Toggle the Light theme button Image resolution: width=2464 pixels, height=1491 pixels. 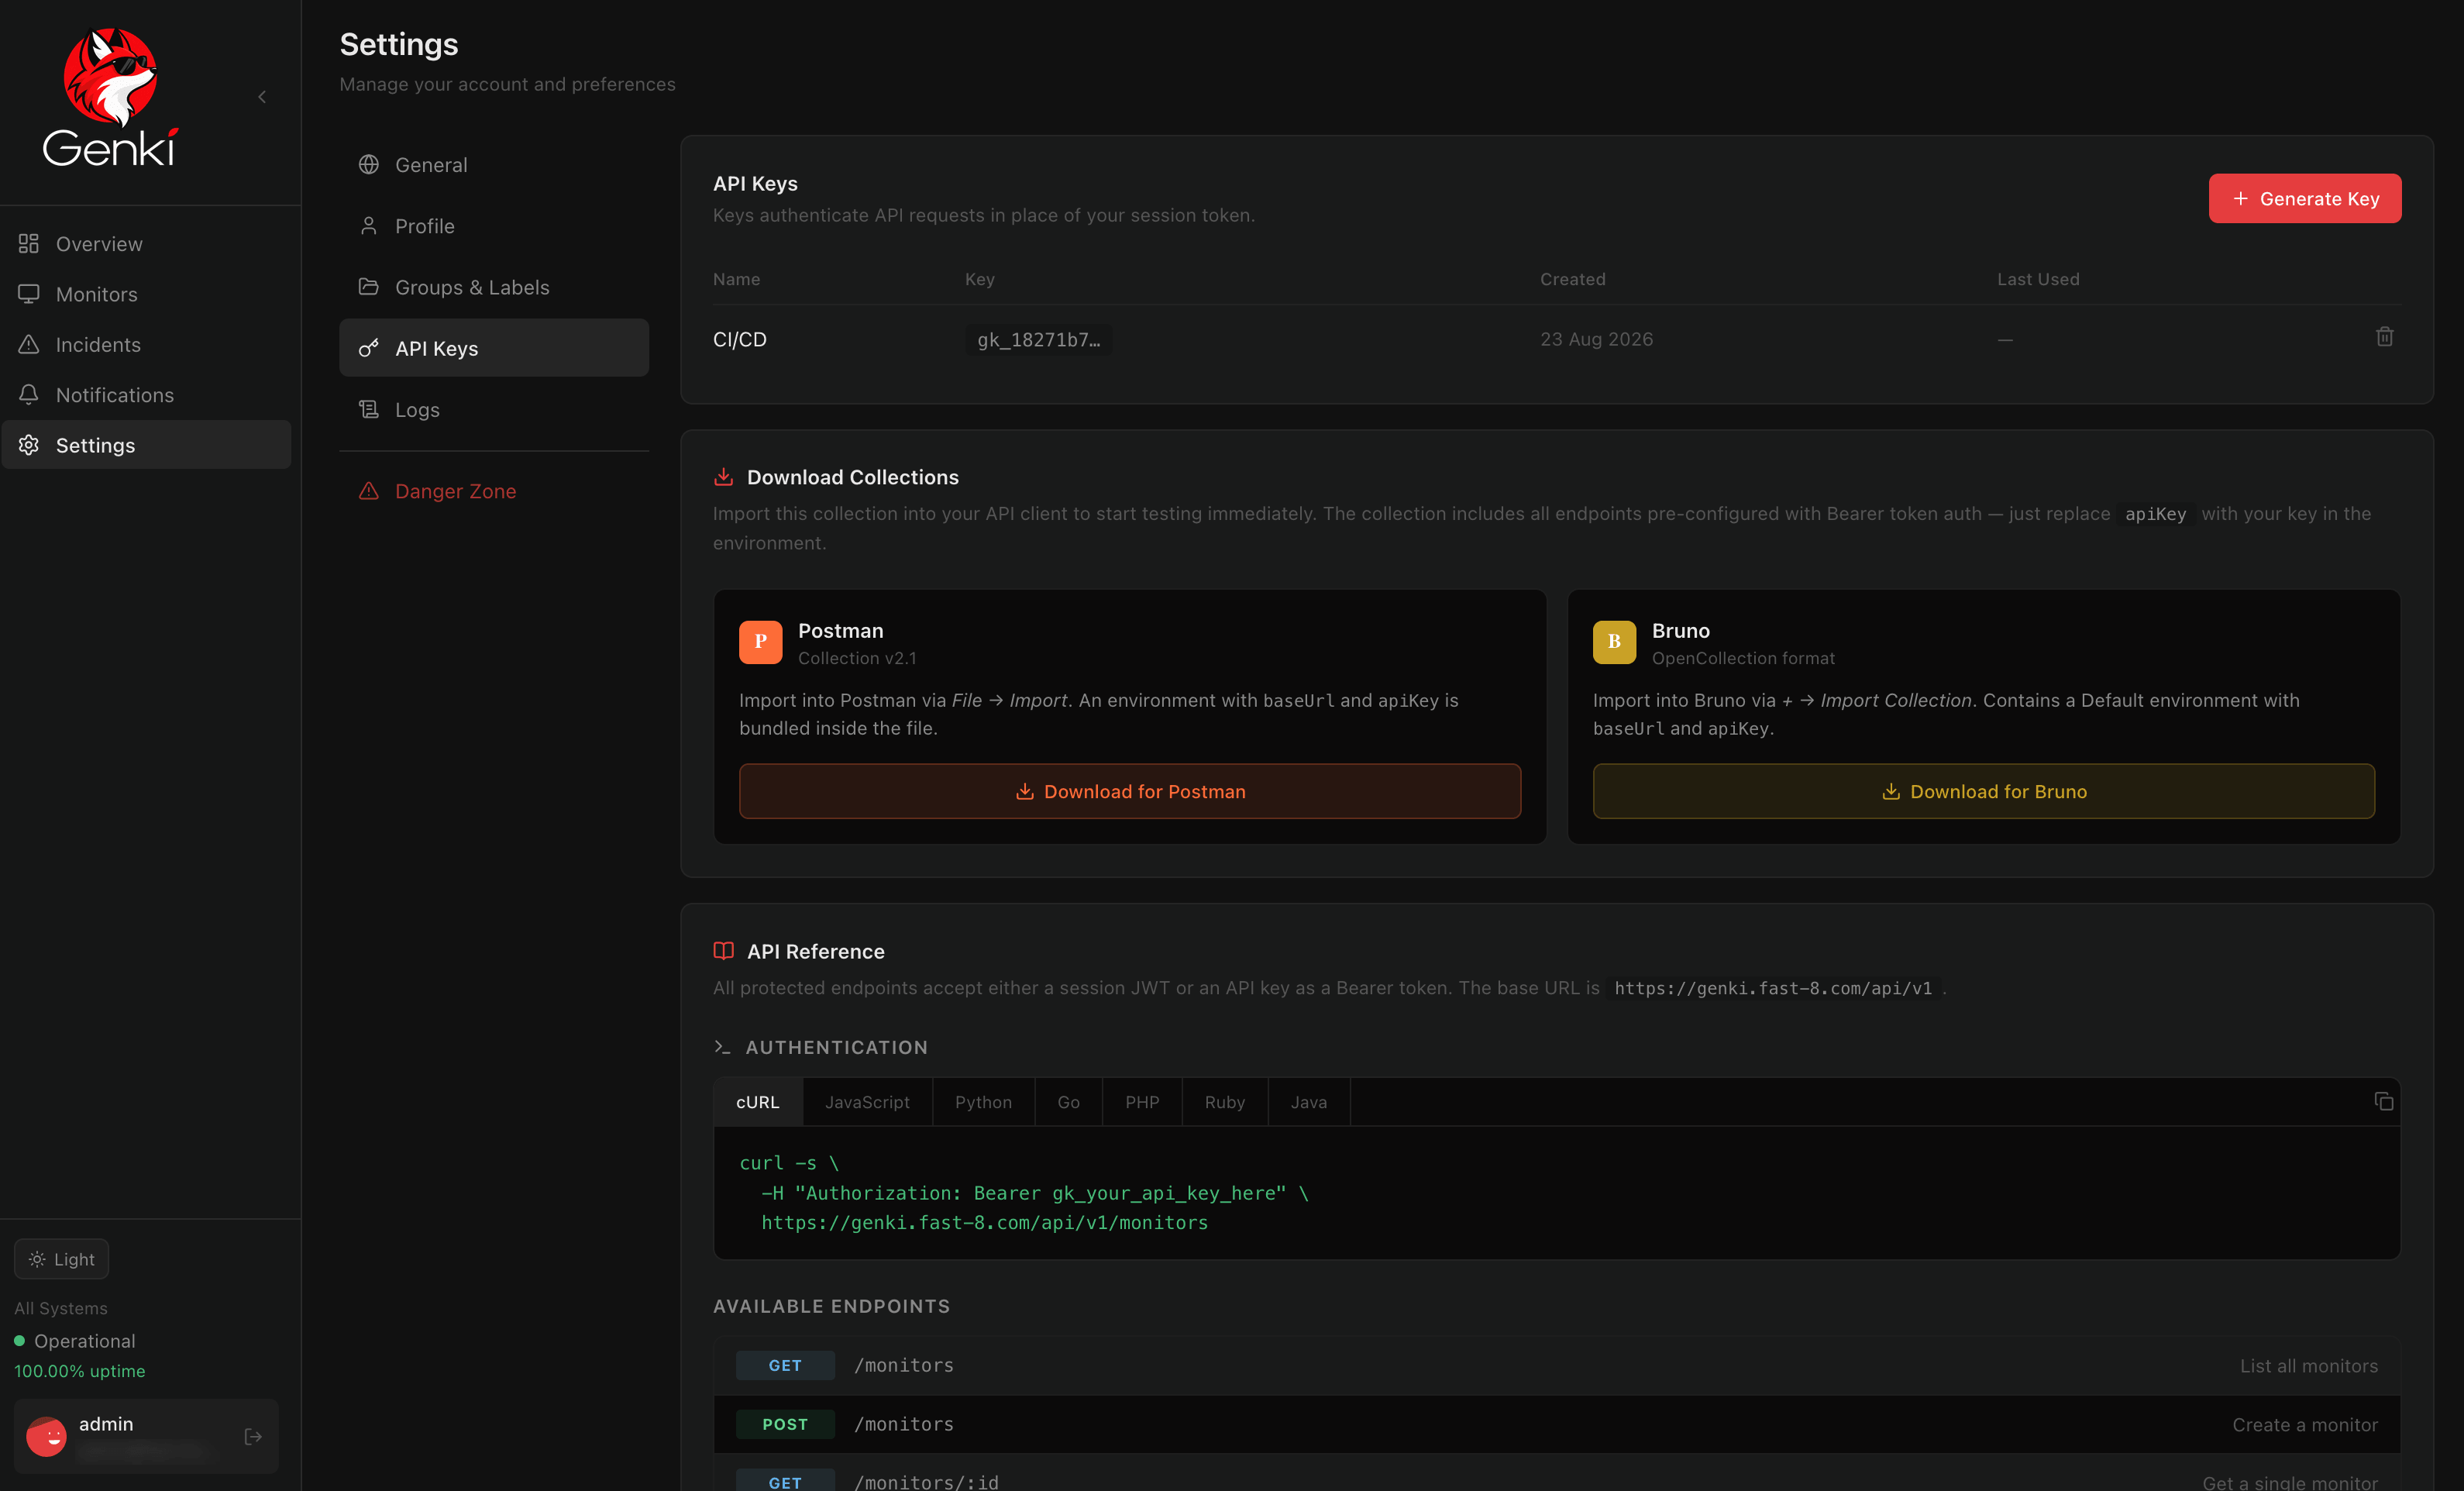(x=62, y=1260)
